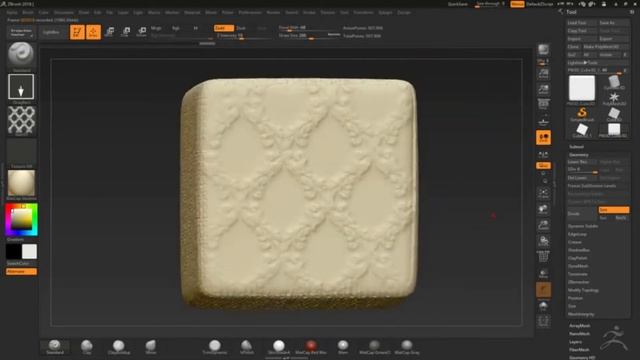Click the Divide button

coord(582,213)
